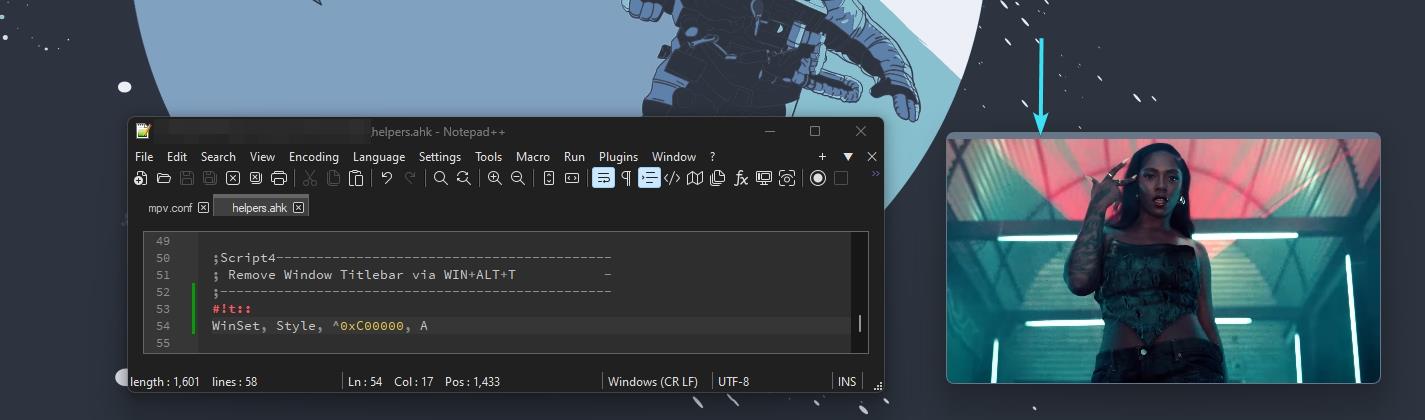
Task: Click the #!t:: hotkey line
Action: pyautogui.click(x=231, y=309)
